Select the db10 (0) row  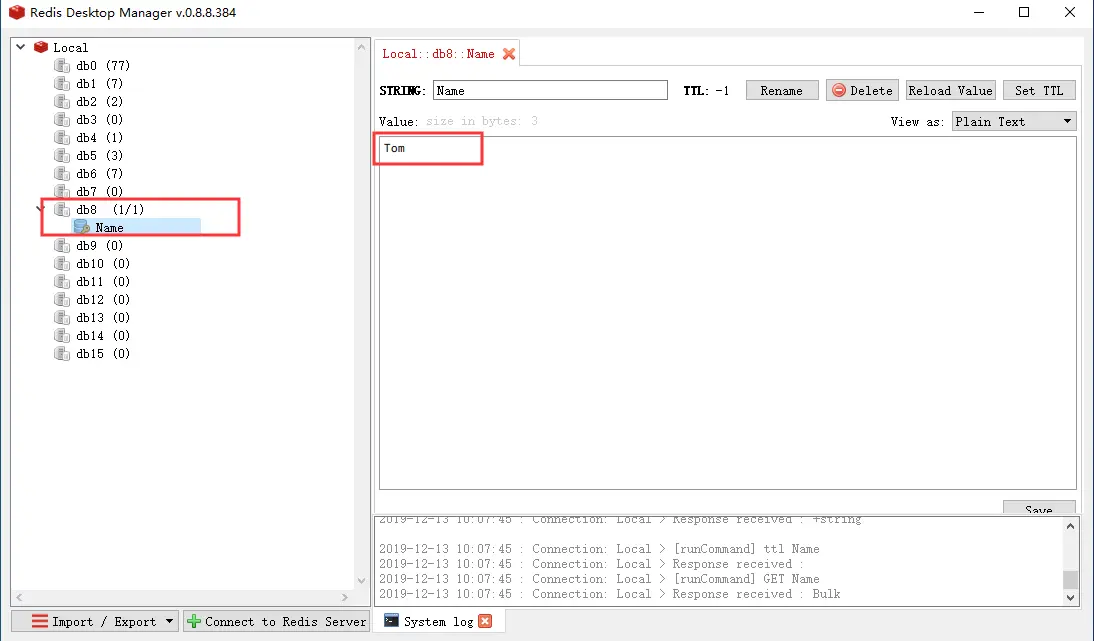tap(93, 264)
